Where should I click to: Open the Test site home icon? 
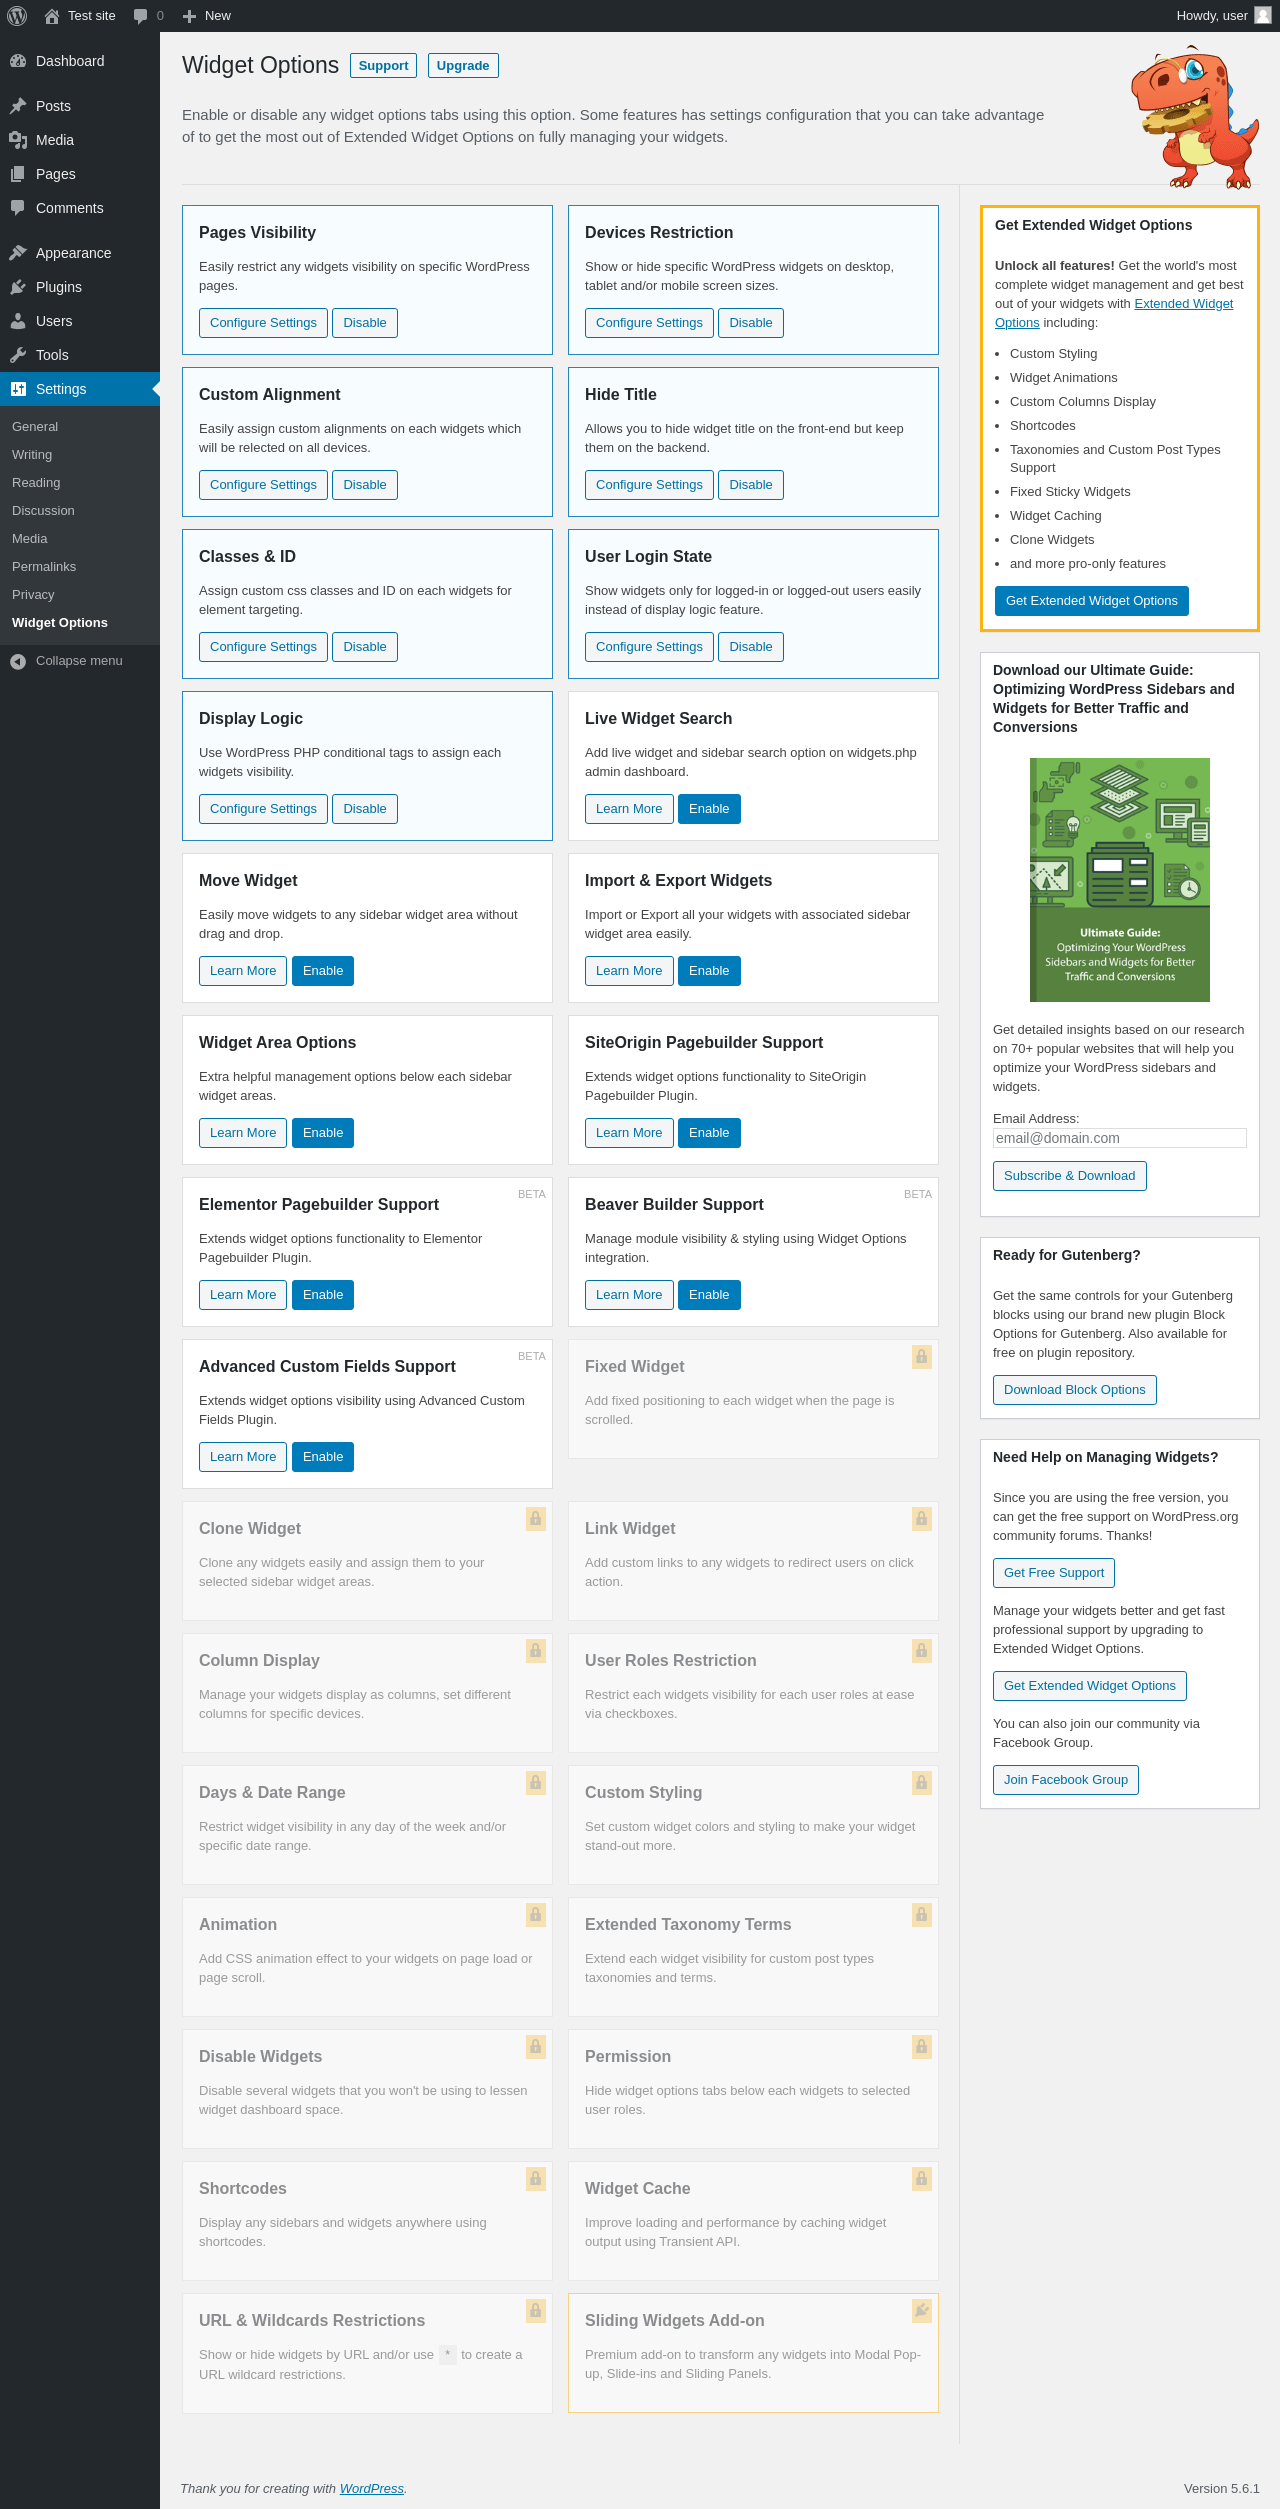click(x=52, y=16)
